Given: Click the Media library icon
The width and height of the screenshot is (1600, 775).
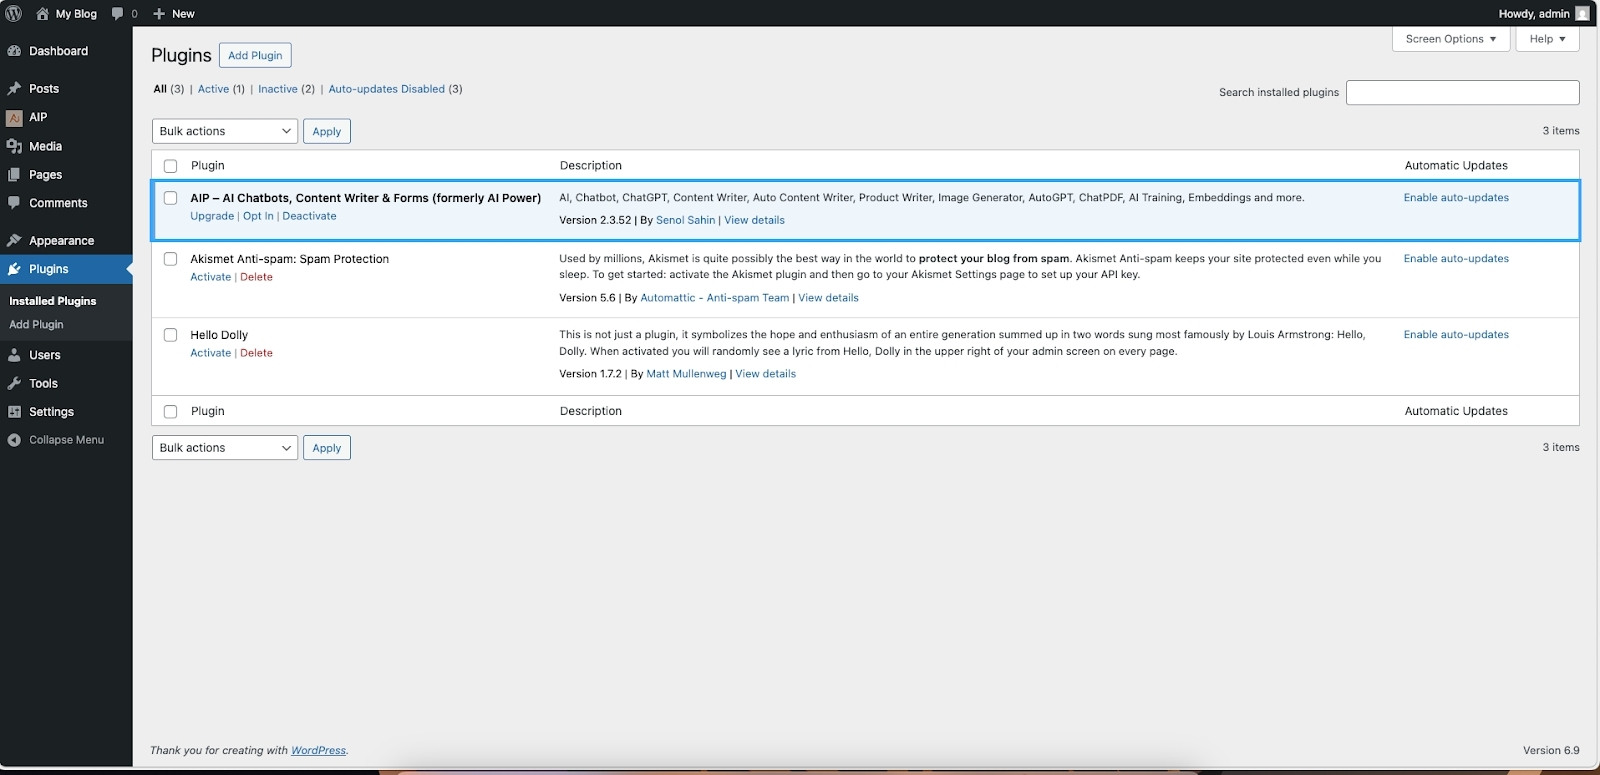Looking at the screenshot, I should point(14,146).
